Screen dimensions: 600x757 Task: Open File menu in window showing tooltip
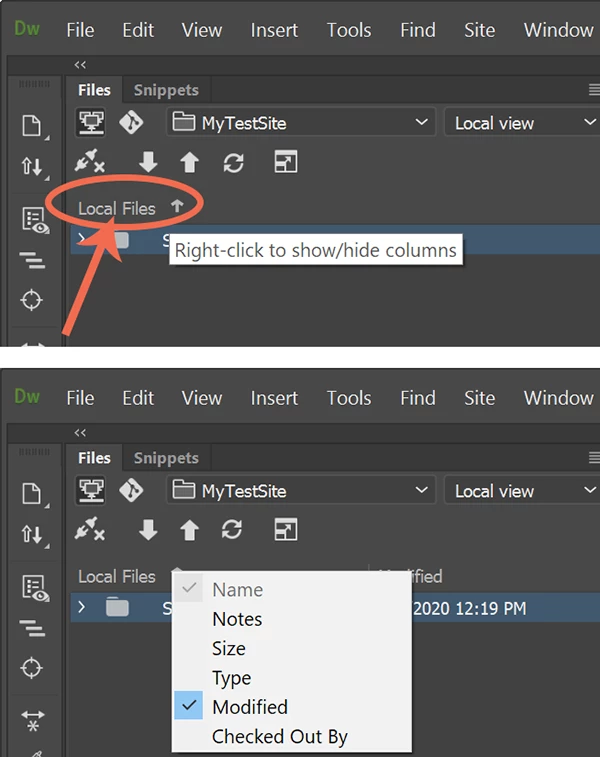tap(80, 30)
